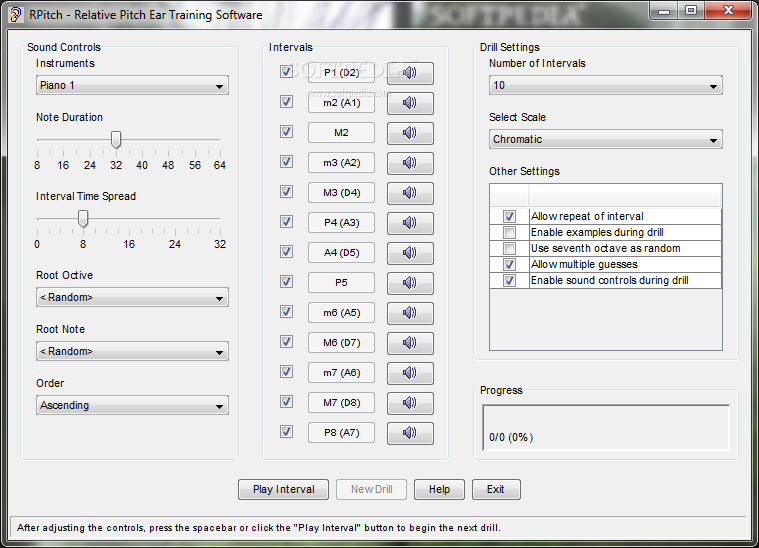Toggle the M2 interval checkbox
759x548 pixels.
pyautogui.click(x=287, y=132)
